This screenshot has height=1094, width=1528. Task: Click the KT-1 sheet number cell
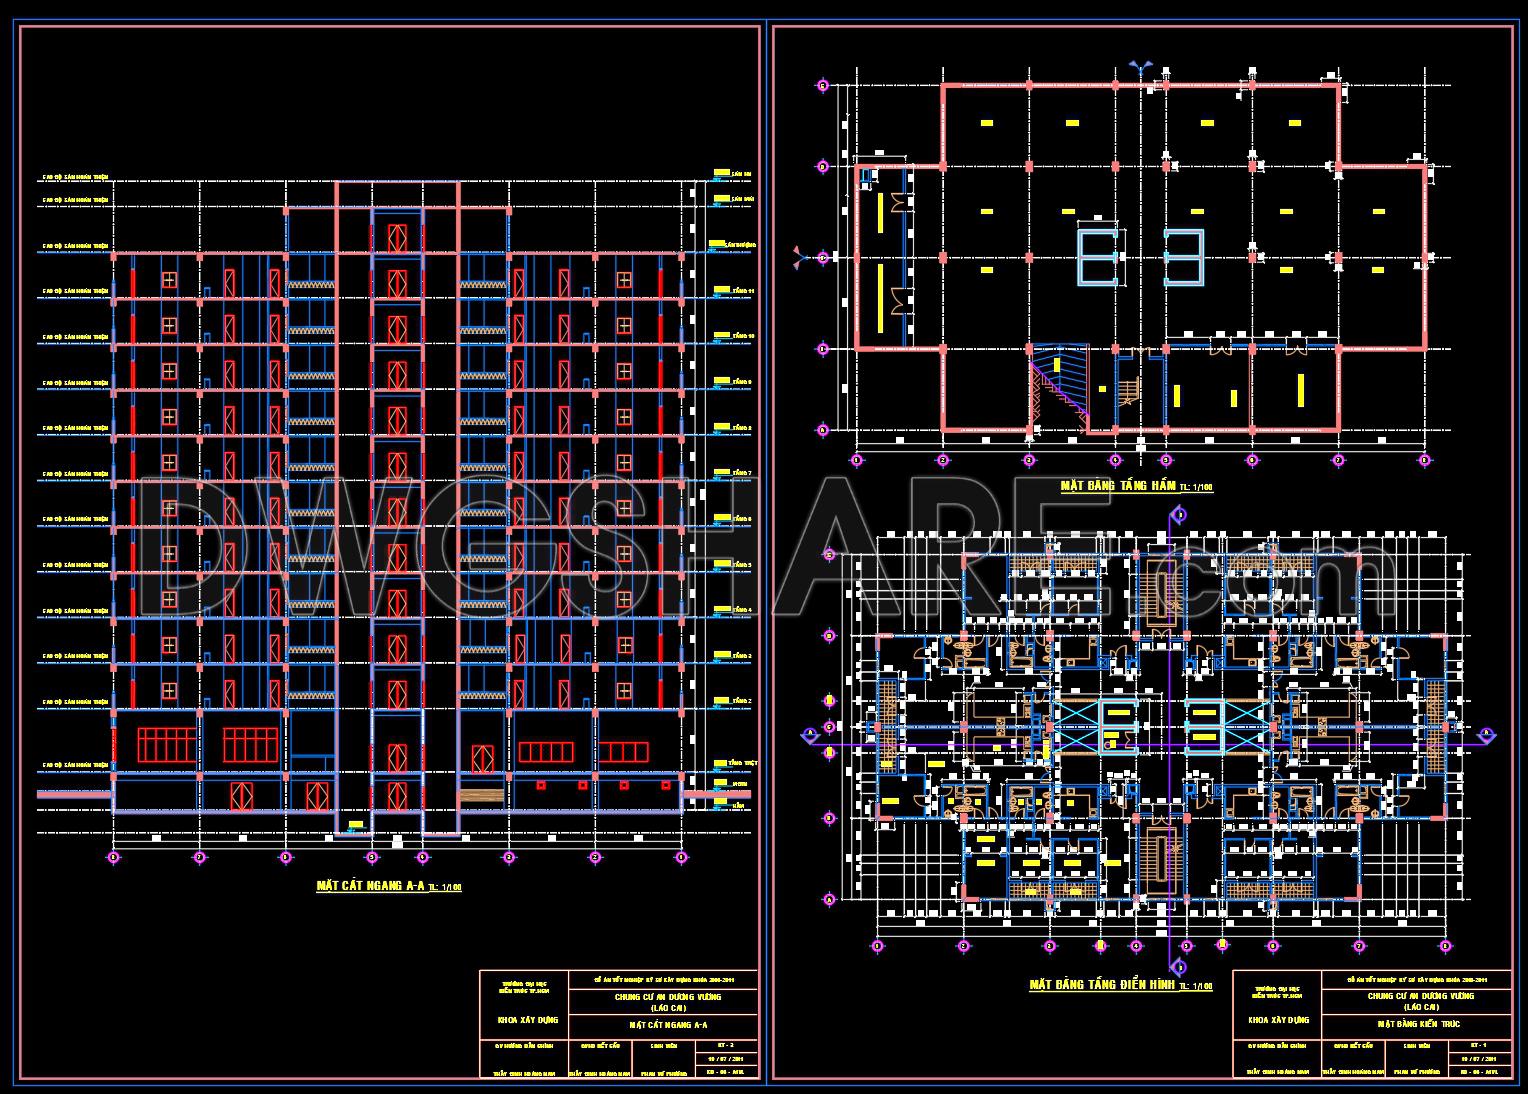1481,1045
